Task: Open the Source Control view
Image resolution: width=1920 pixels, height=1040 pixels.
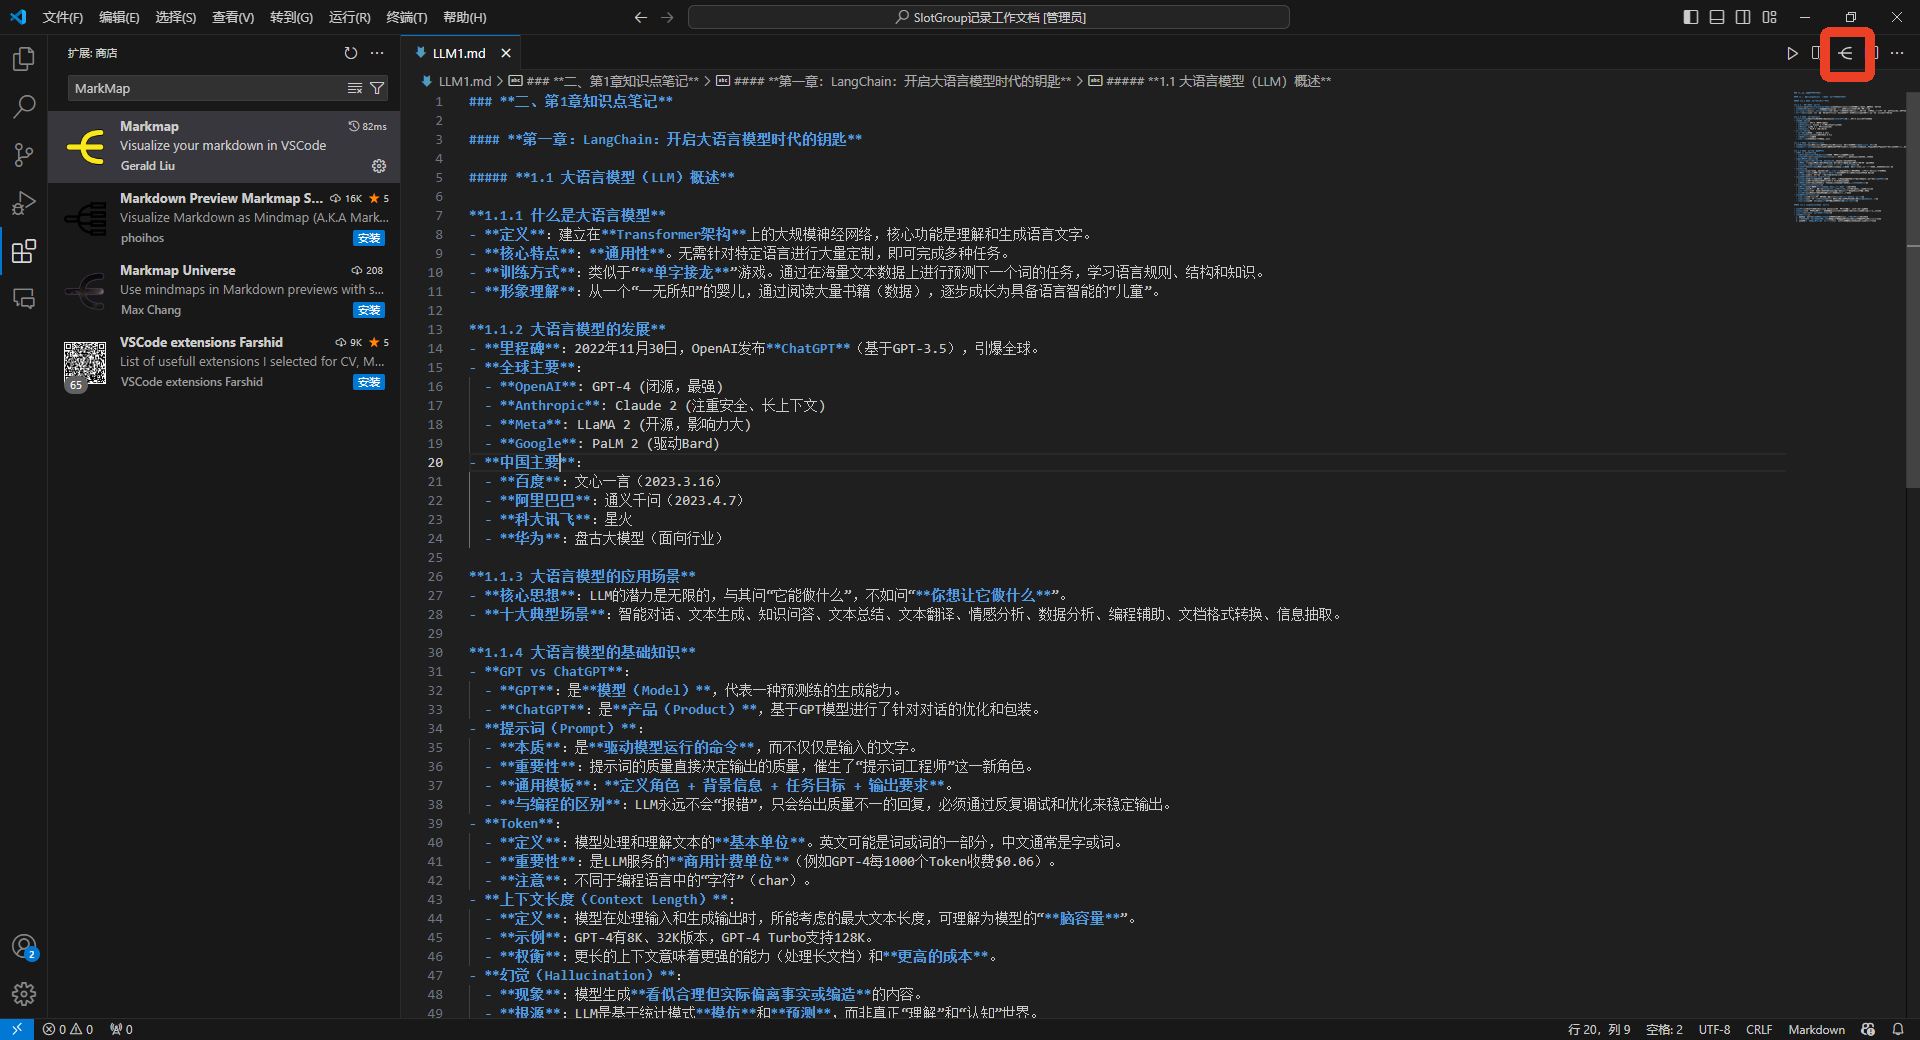Action: click(x=24, y=155)
